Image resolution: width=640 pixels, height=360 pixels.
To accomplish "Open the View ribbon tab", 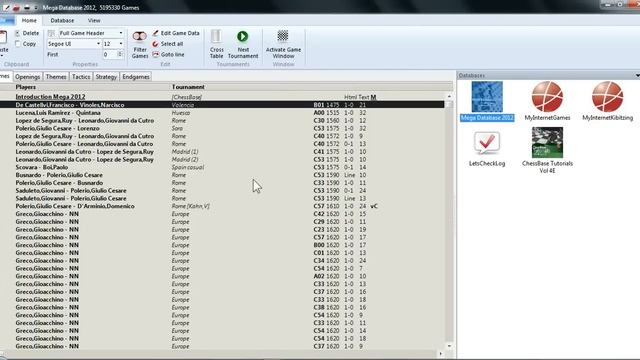I will coord(94,20).
